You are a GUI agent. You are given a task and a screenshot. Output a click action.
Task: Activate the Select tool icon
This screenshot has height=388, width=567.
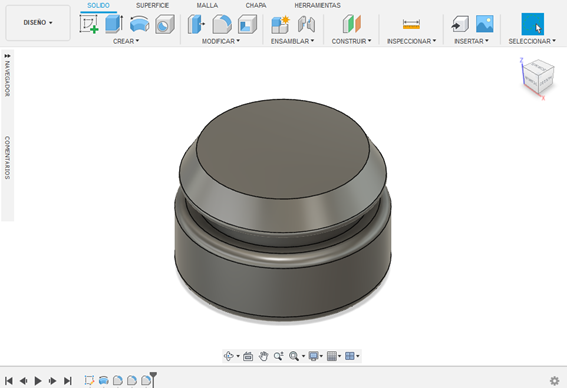click(532, 24)
